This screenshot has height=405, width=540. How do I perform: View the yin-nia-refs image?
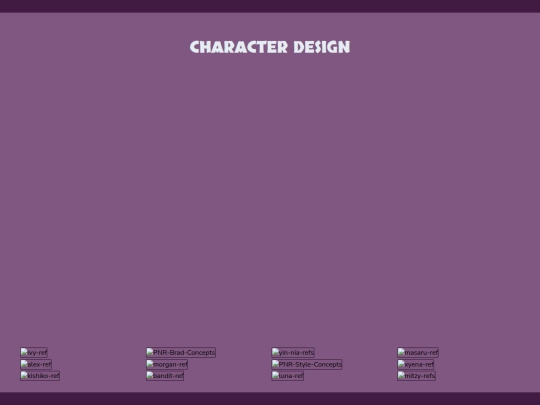pos(293,352)
